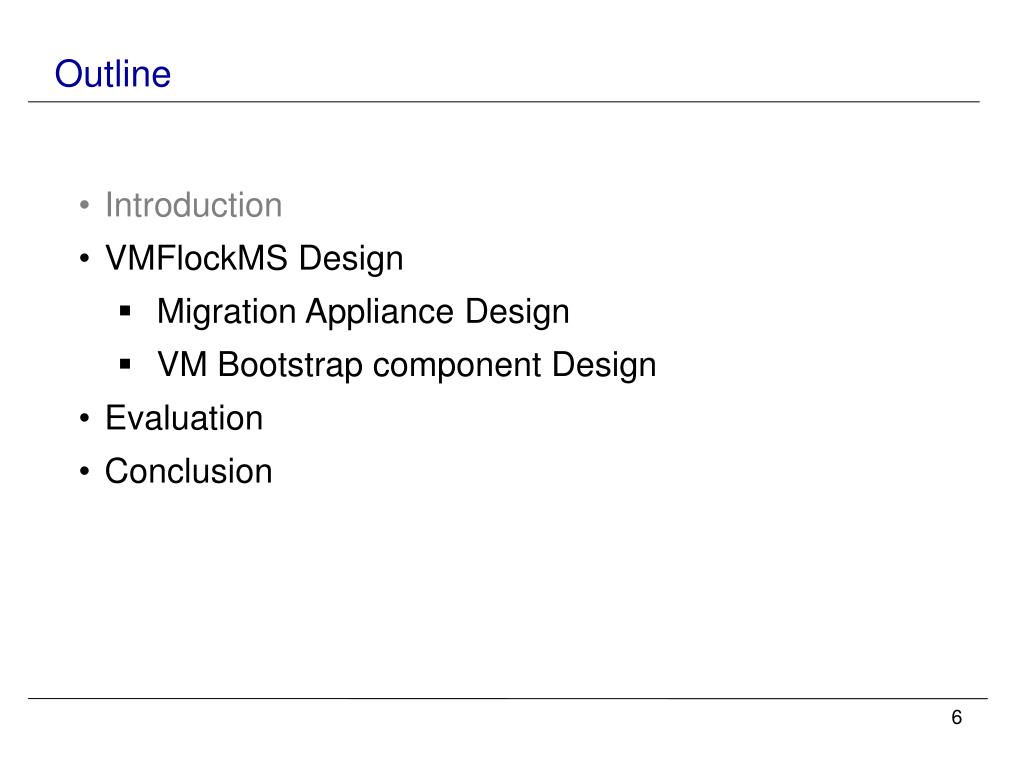Click slide page number 6
This screenshot has width=1024, height=768.
click(957, 717)
